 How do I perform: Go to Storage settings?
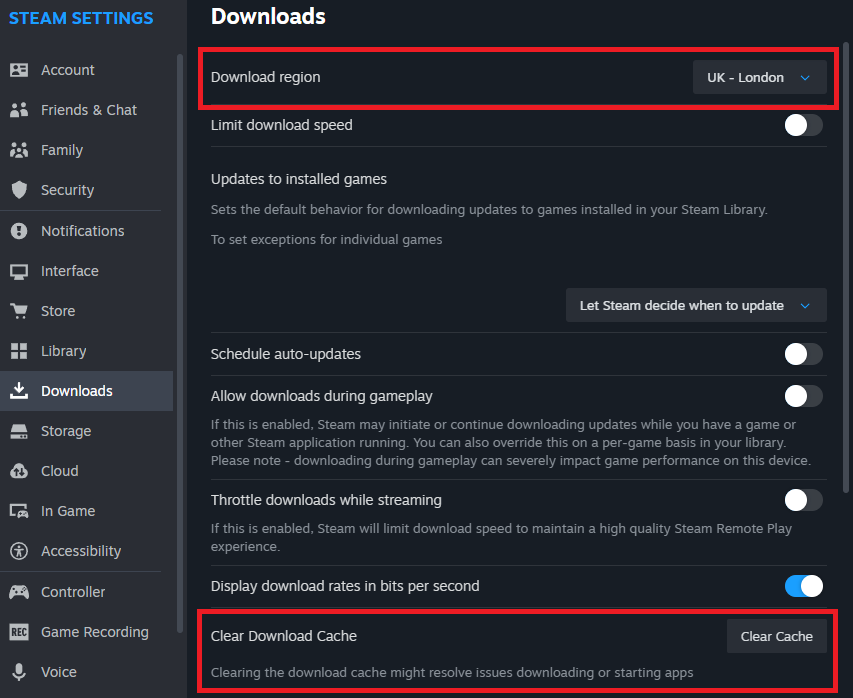[x=66, y=431]
